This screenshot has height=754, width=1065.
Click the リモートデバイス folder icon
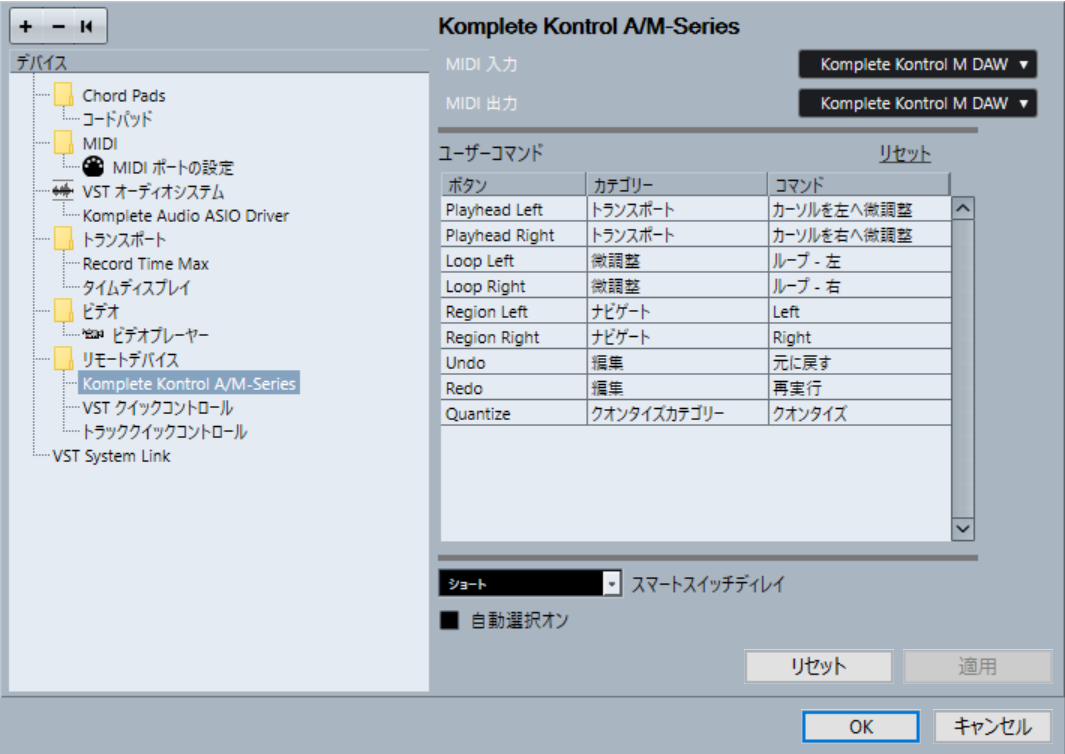coord(63,359)
